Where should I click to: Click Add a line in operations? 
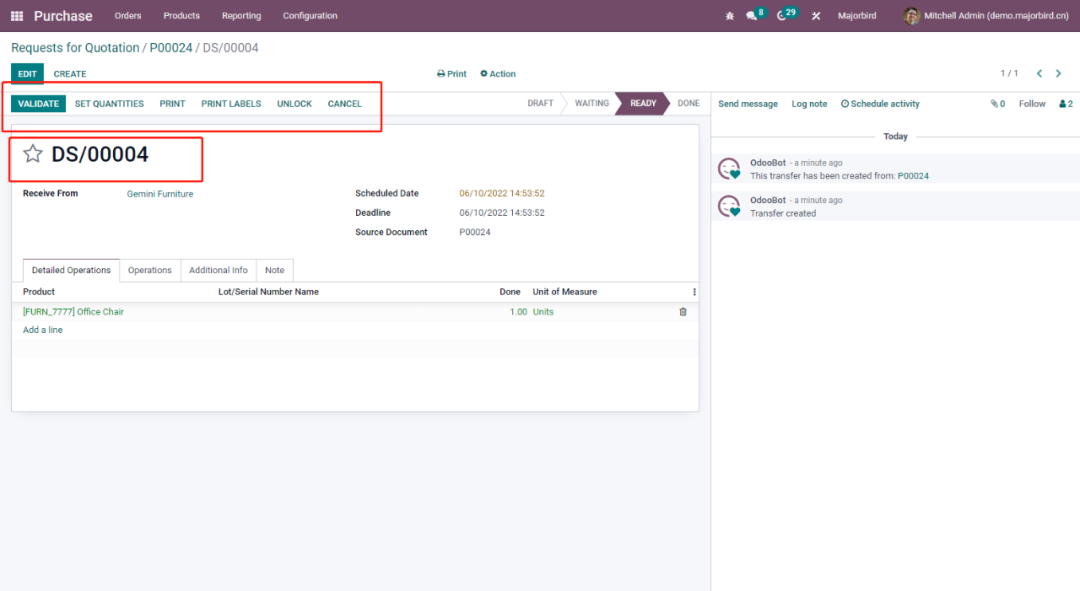[x=43, y=330]
